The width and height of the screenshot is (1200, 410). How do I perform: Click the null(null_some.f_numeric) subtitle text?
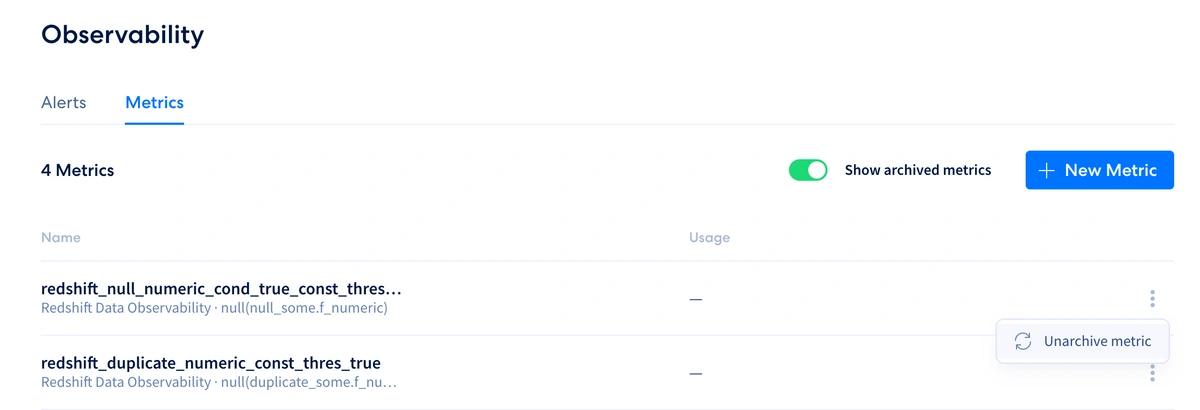(x=304, y=308)
